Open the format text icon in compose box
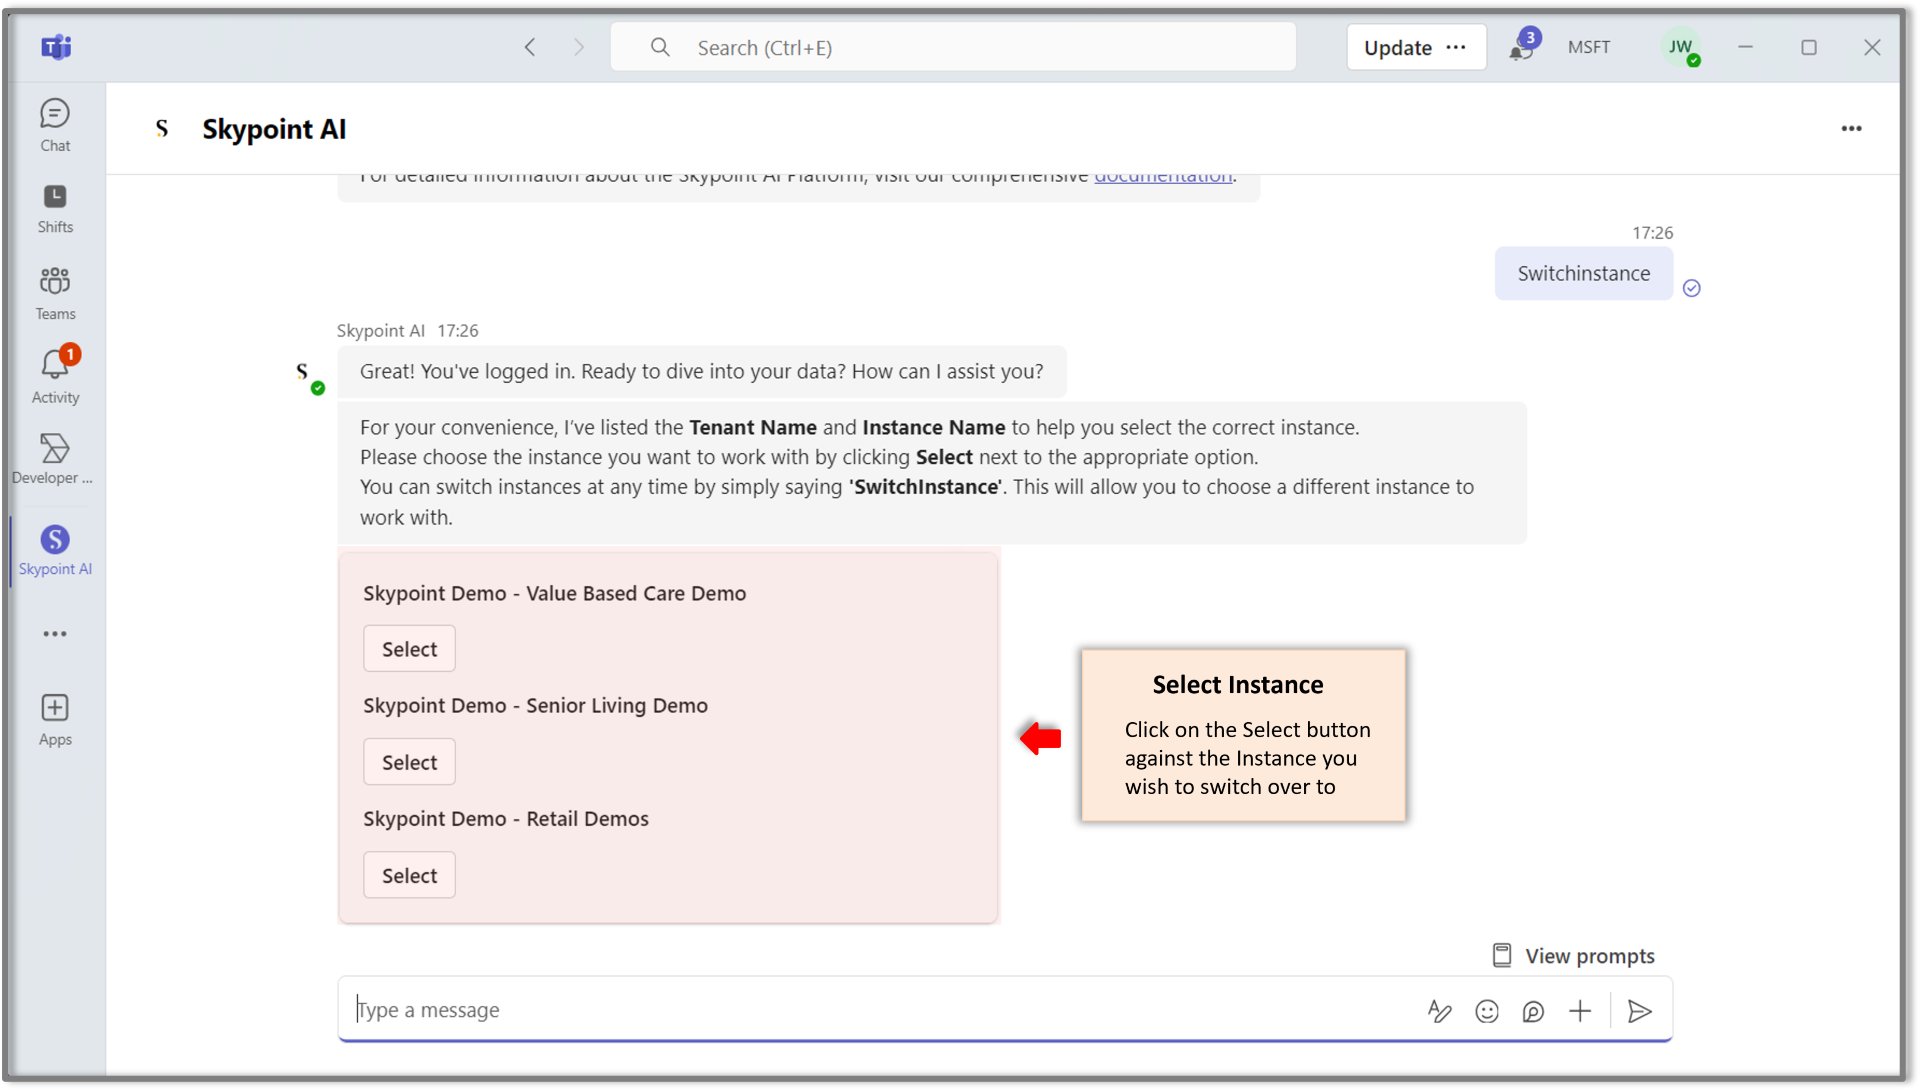The height and width of the screenshot is (1090, 1920). point(1439,1011)
